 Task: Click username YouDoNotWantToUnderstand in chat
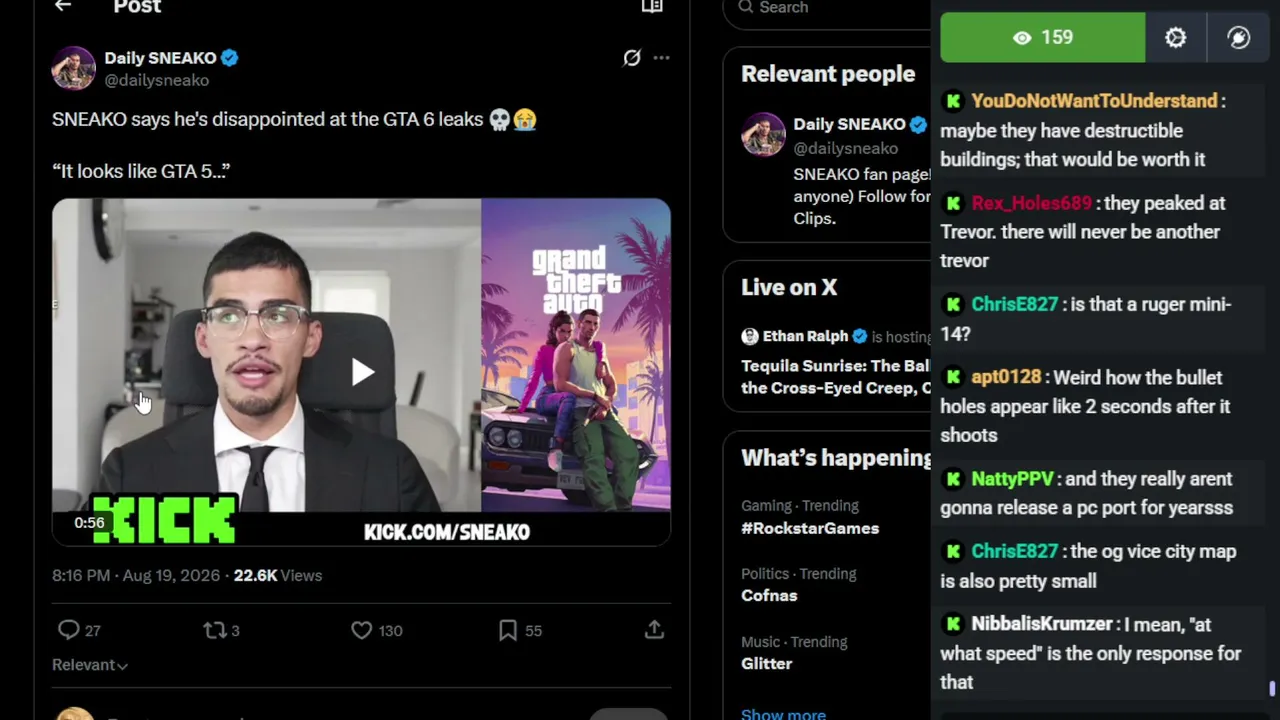click(1094, 101)
